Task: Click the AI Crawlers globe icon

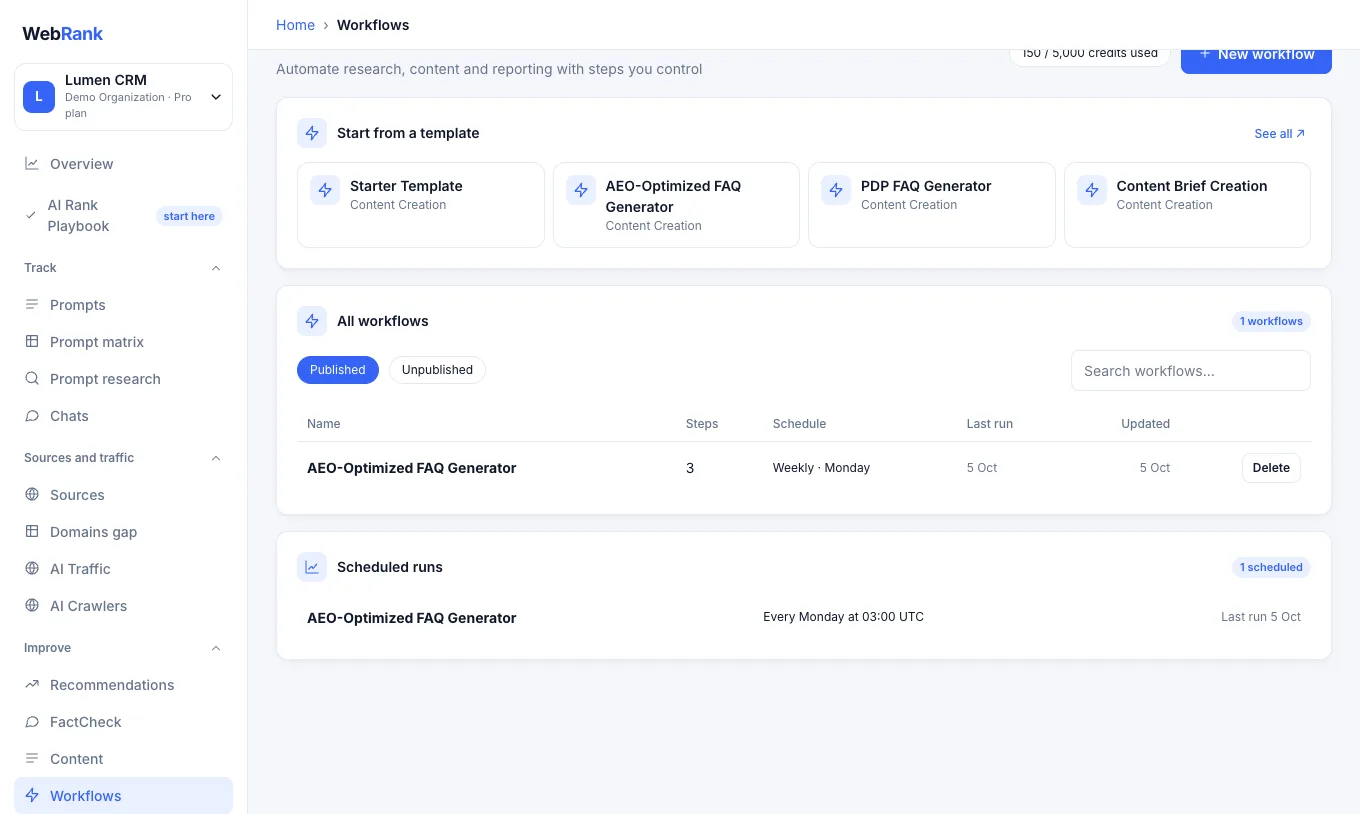Action: (32, 606)
